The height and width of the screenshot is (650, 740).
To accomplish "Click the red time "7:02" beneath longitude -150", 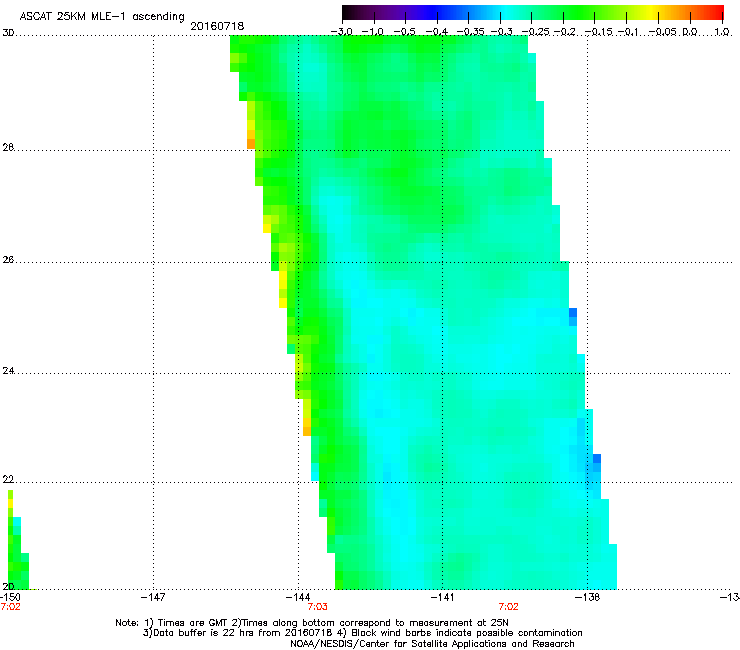I will point(10,607).
